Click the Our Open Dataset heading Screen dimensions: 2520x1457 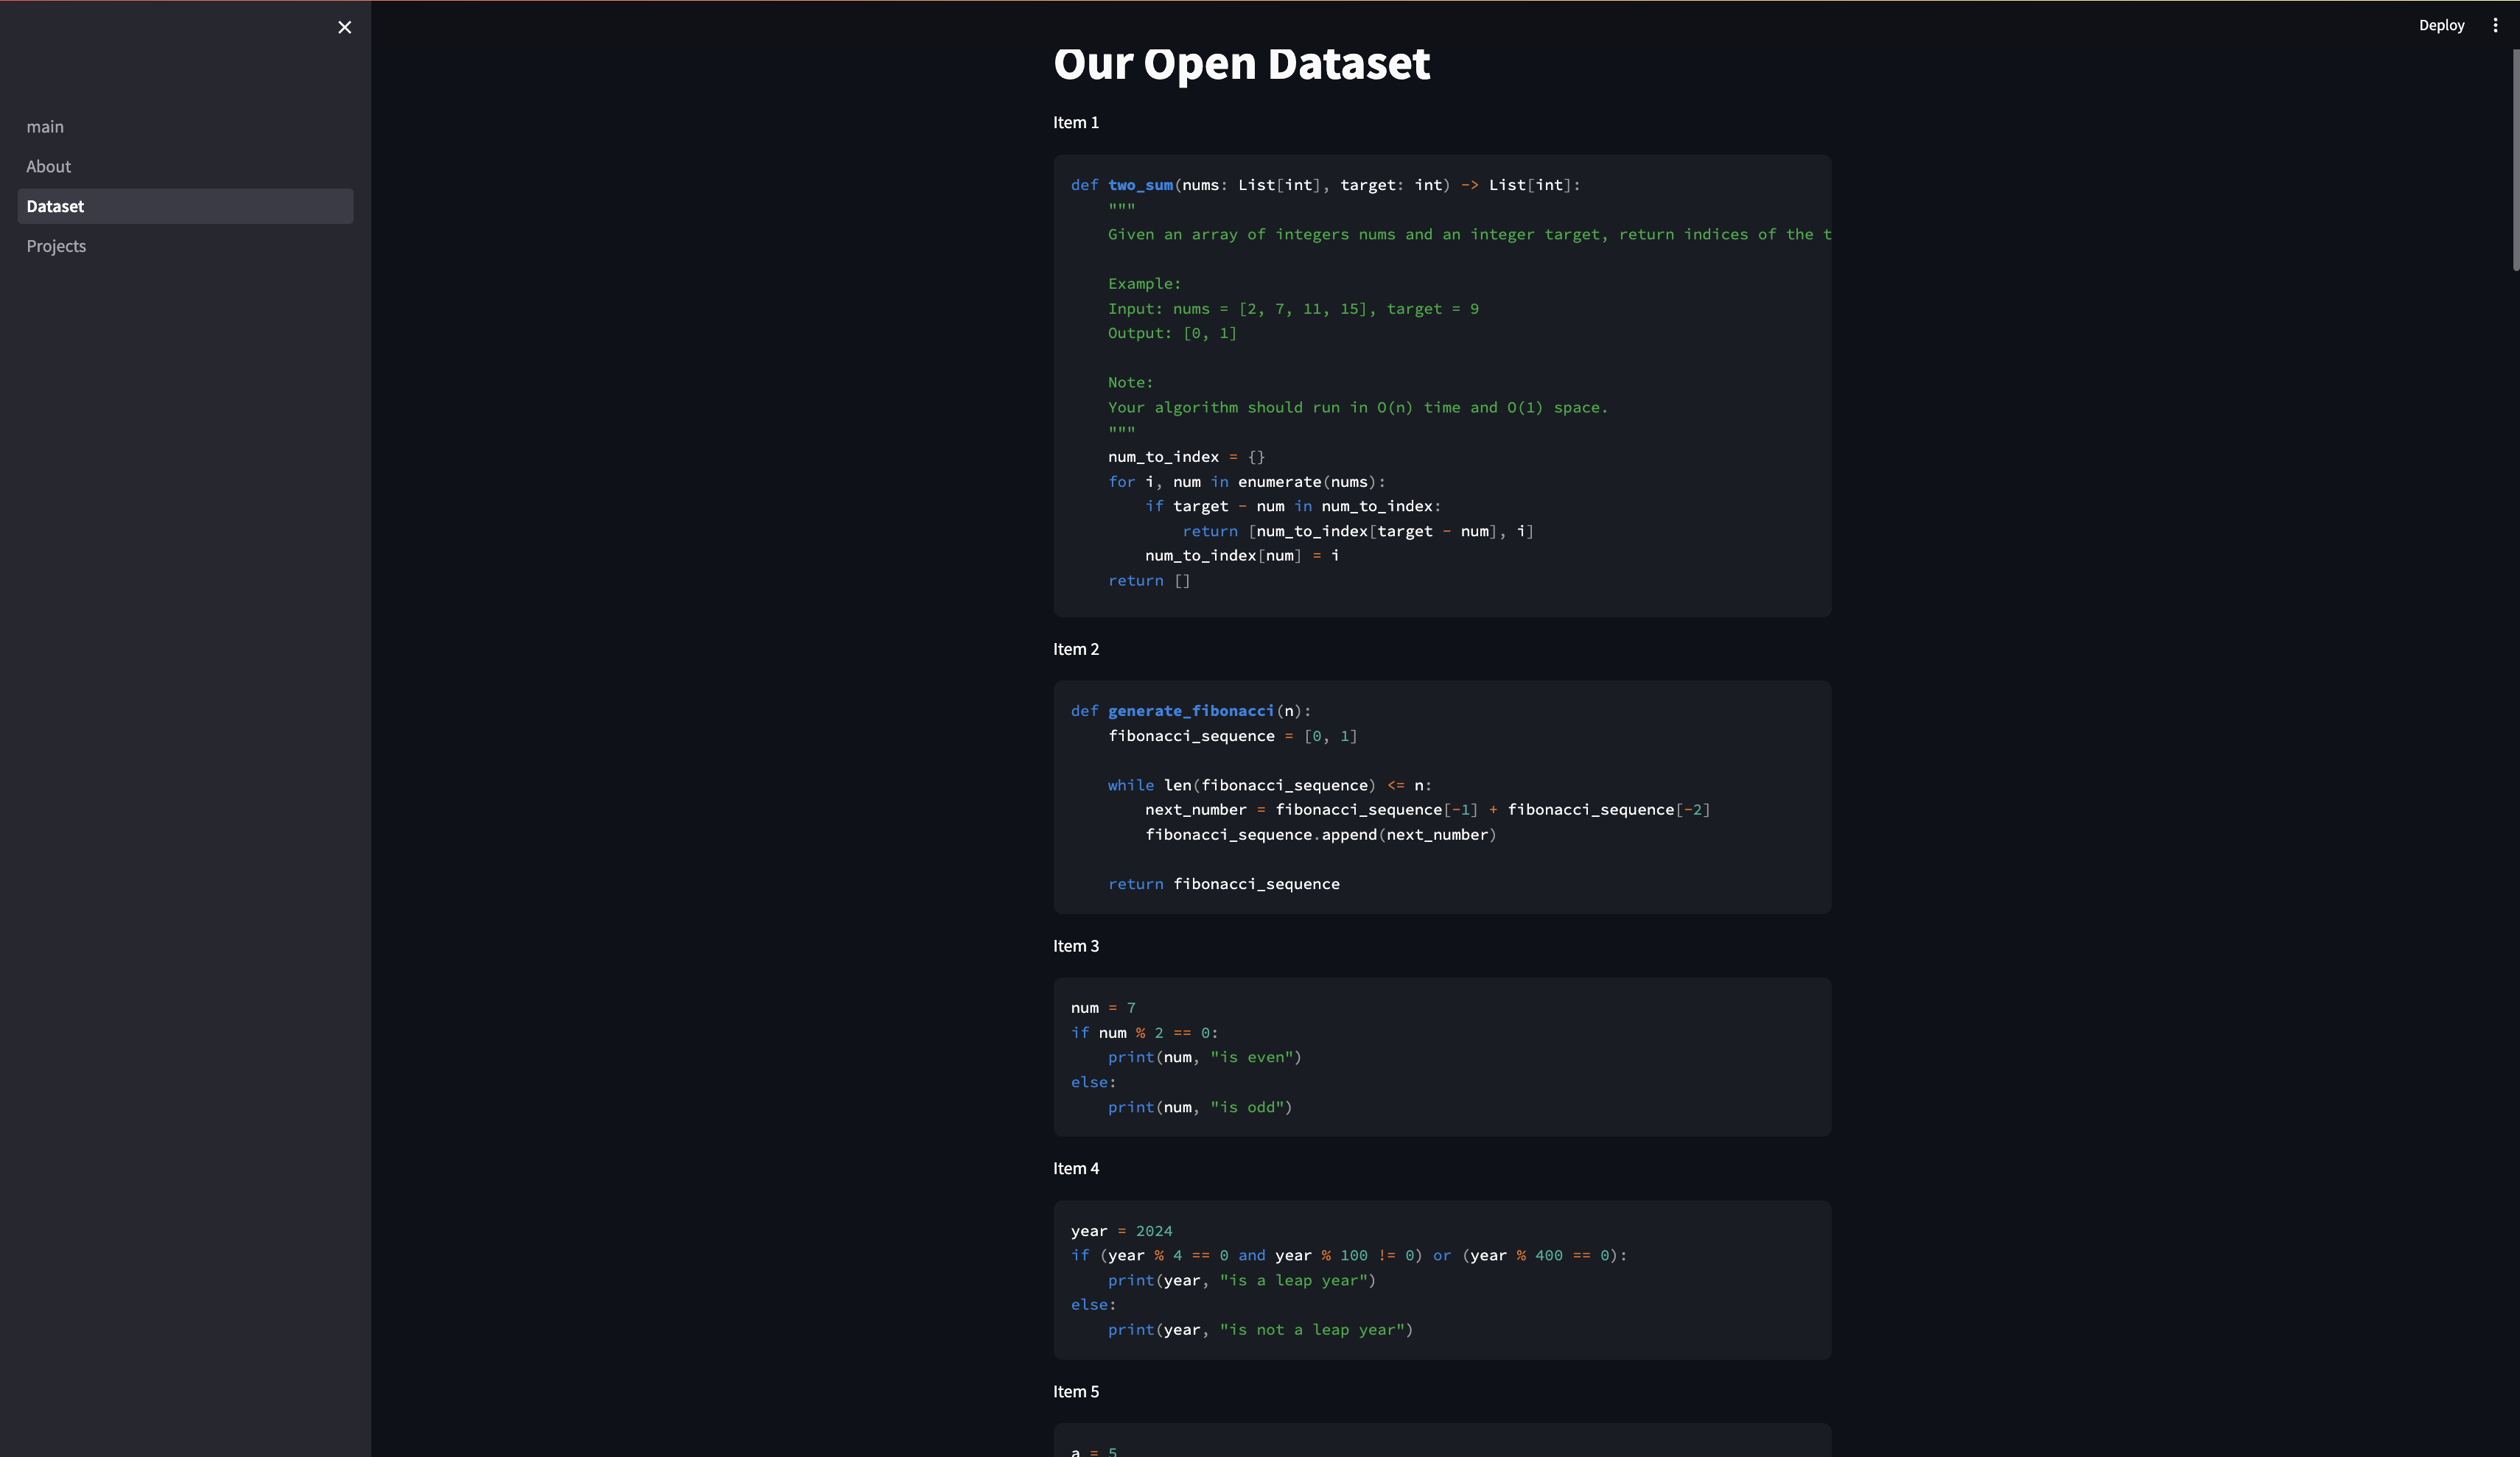[1241, 63]
